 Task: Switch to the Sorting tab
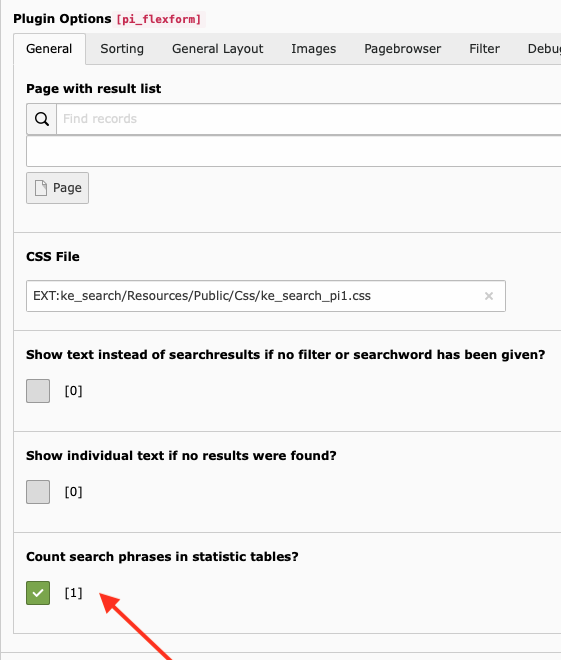point(122,49)
